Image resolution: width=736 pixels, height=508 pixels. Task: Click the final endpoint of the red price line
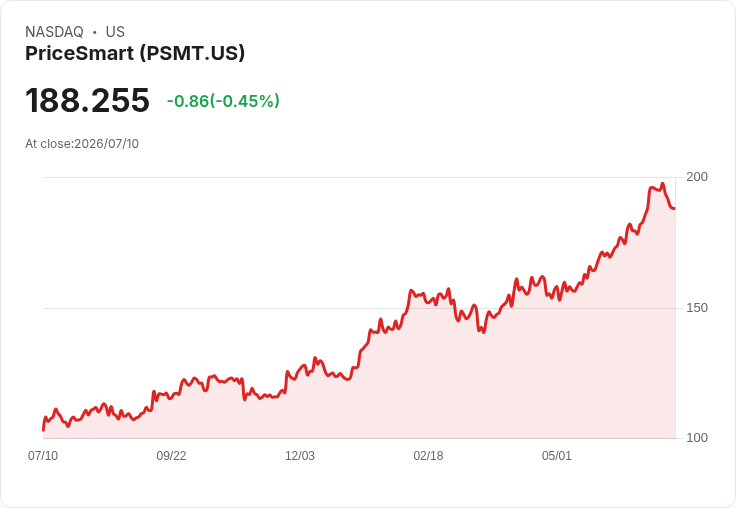point(674,208)
